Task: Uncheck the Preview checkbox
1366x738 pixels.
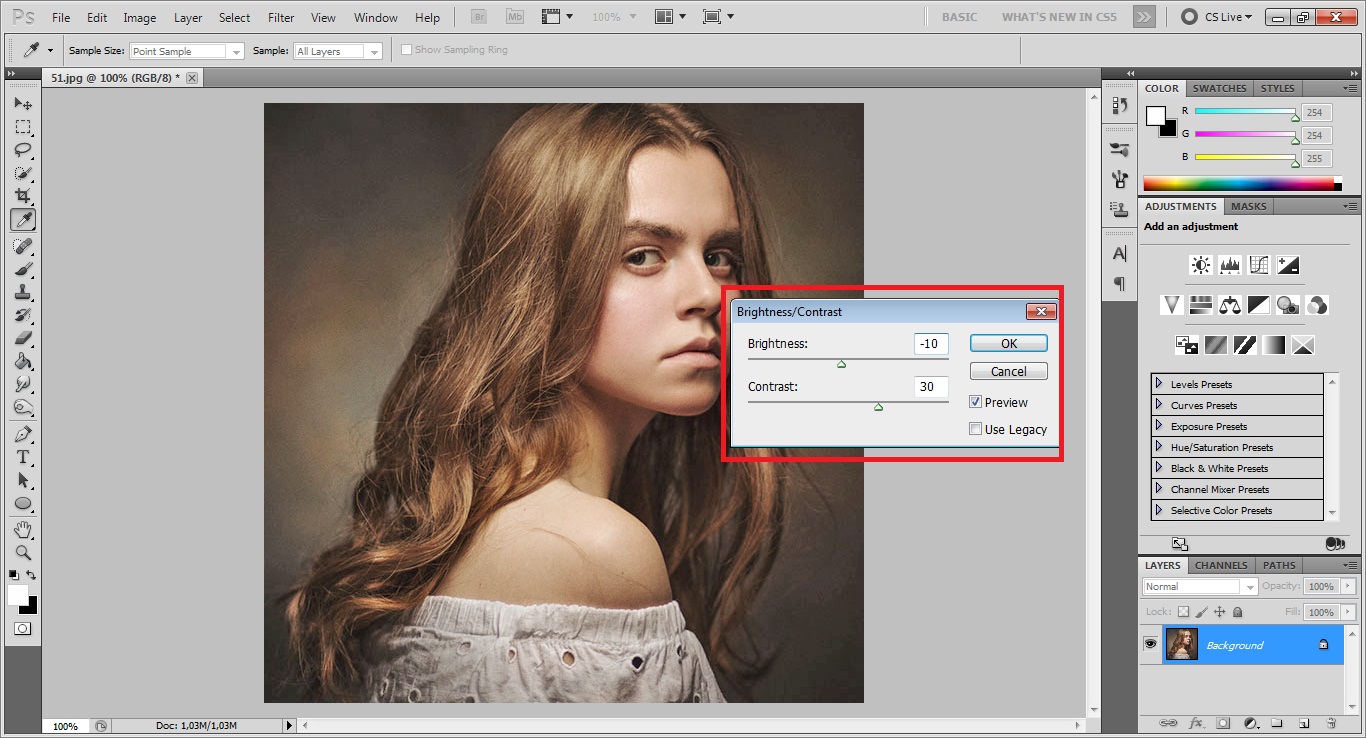Action: click(976, 402)
